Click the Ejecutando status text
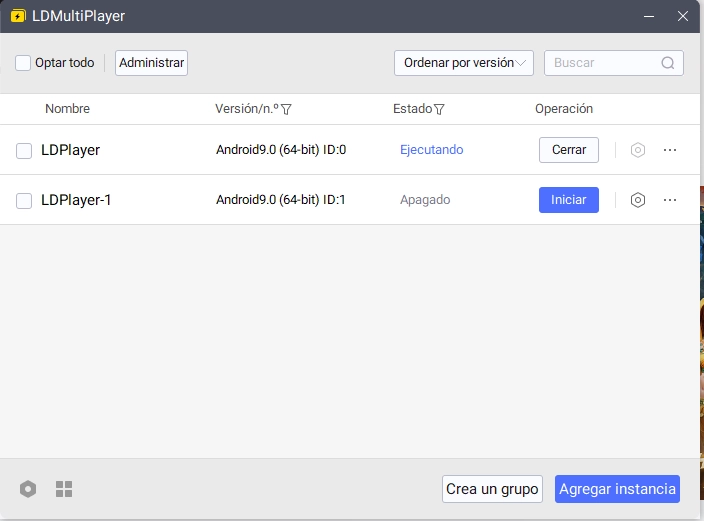The height and width of the screenshot is (521, 704). [x=431, y=150]
